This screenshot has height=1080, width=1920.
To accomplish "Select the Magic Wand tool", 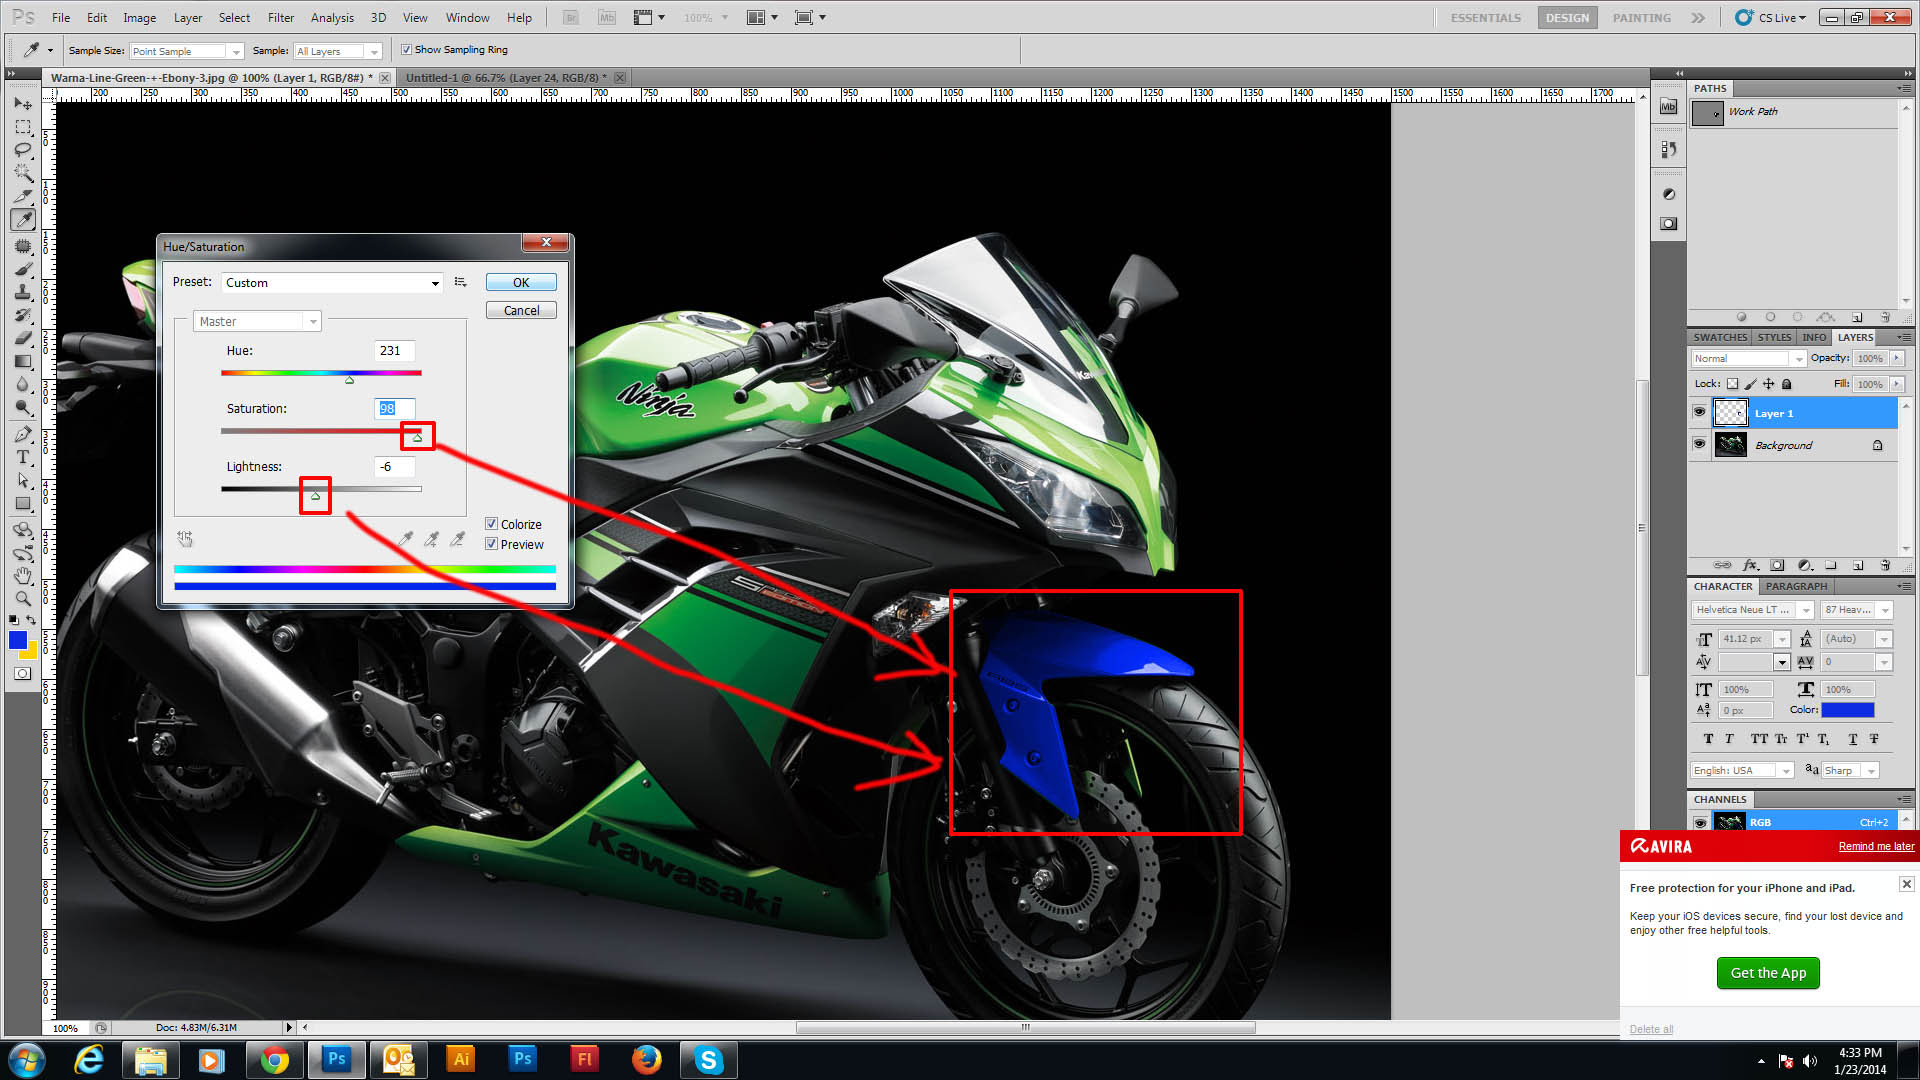I will tap(23, 173).
